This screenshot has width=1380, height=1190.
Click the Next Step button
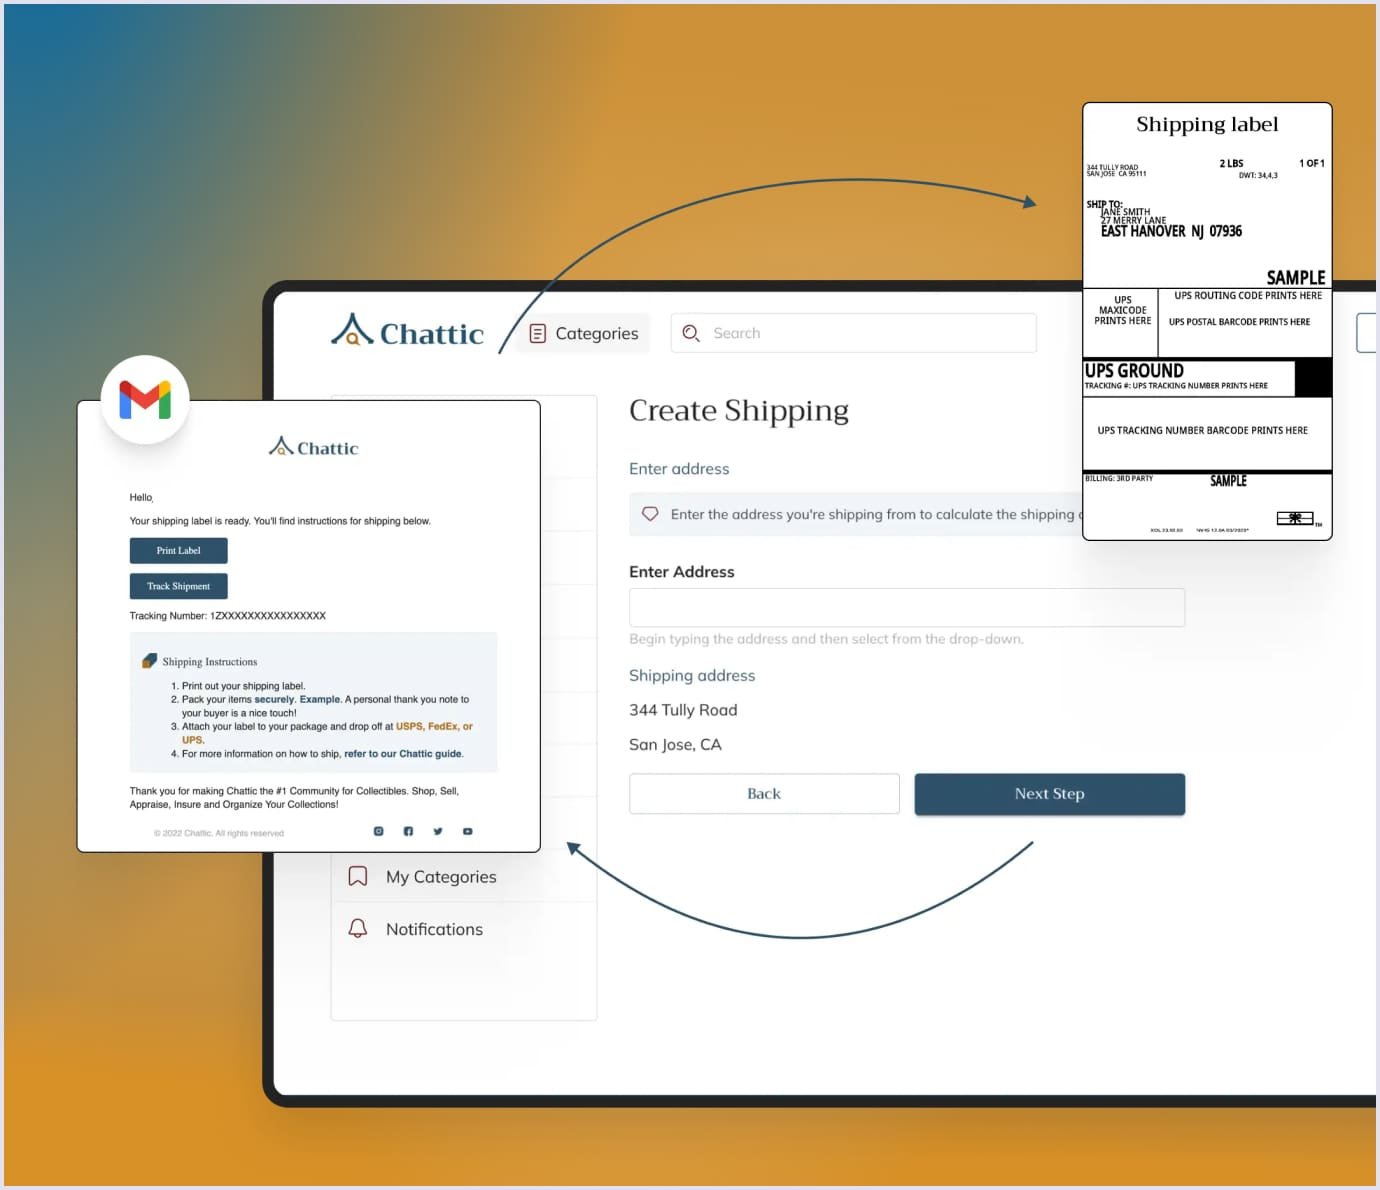click(1049, 794)
